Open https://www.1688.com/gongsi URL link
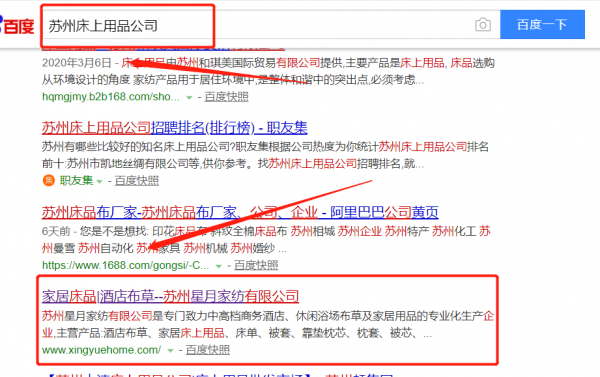 point(126,265)
